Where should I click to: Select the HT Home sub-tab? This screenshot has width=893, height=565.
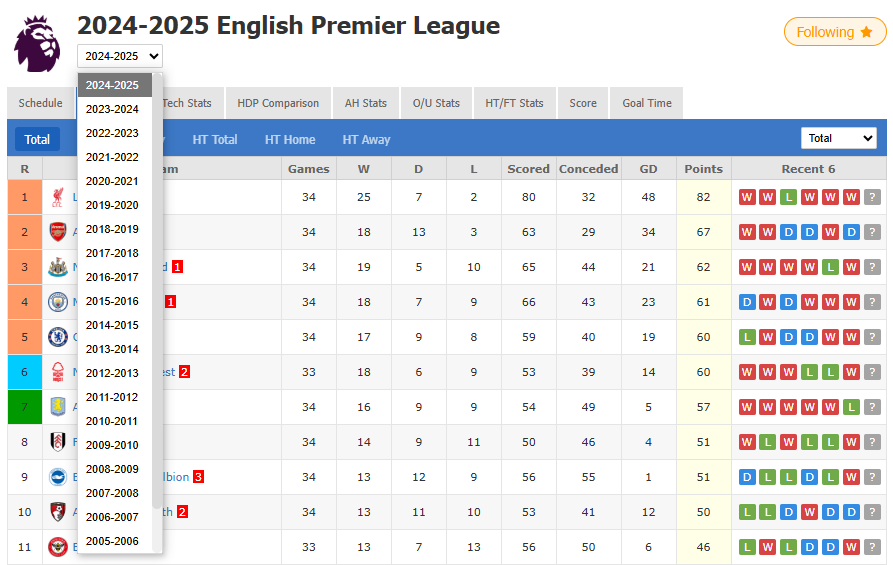tap(290, 140)
